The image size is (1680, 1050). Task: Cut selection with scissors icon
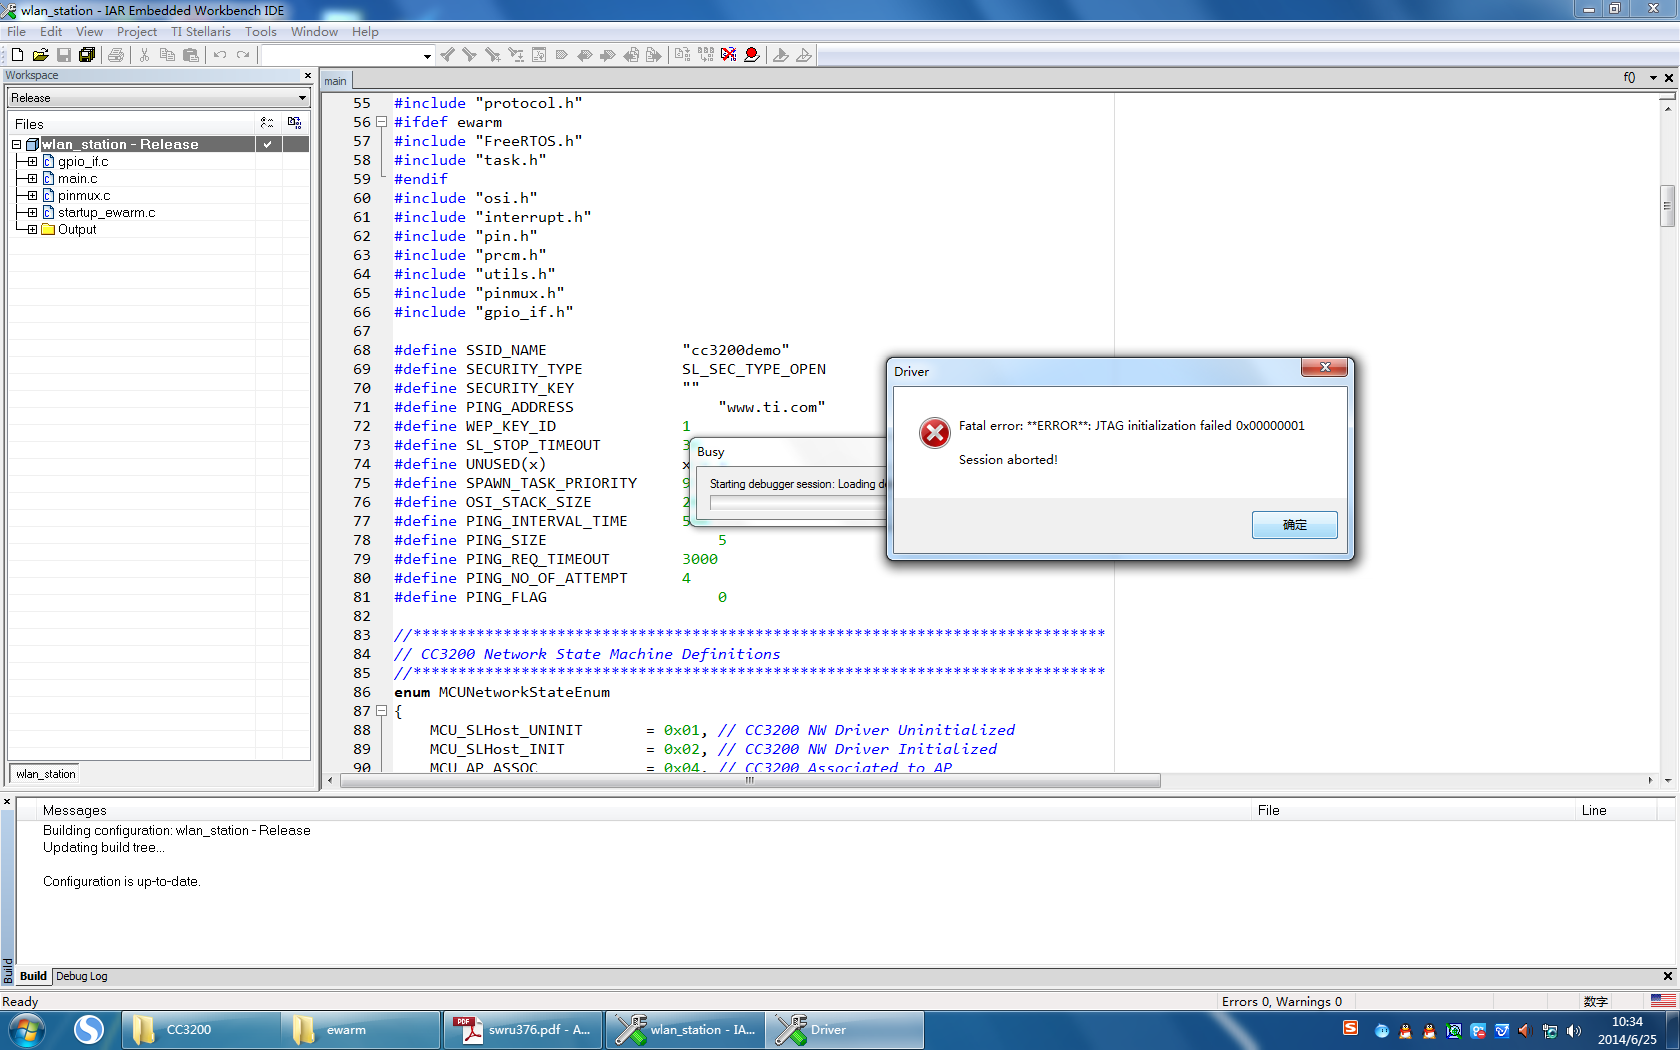click(x=144, y=55)
